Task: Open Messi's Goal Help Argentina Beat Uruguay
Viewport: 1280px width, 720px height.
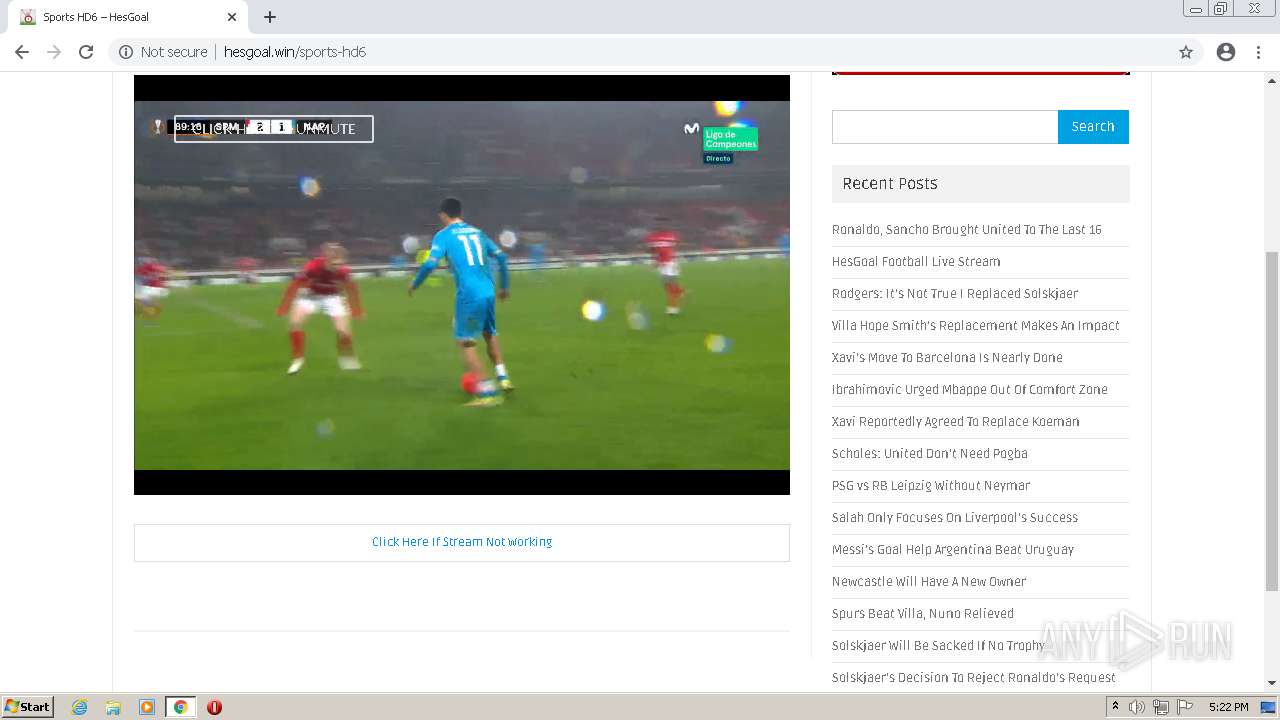Action: point(953,550)
